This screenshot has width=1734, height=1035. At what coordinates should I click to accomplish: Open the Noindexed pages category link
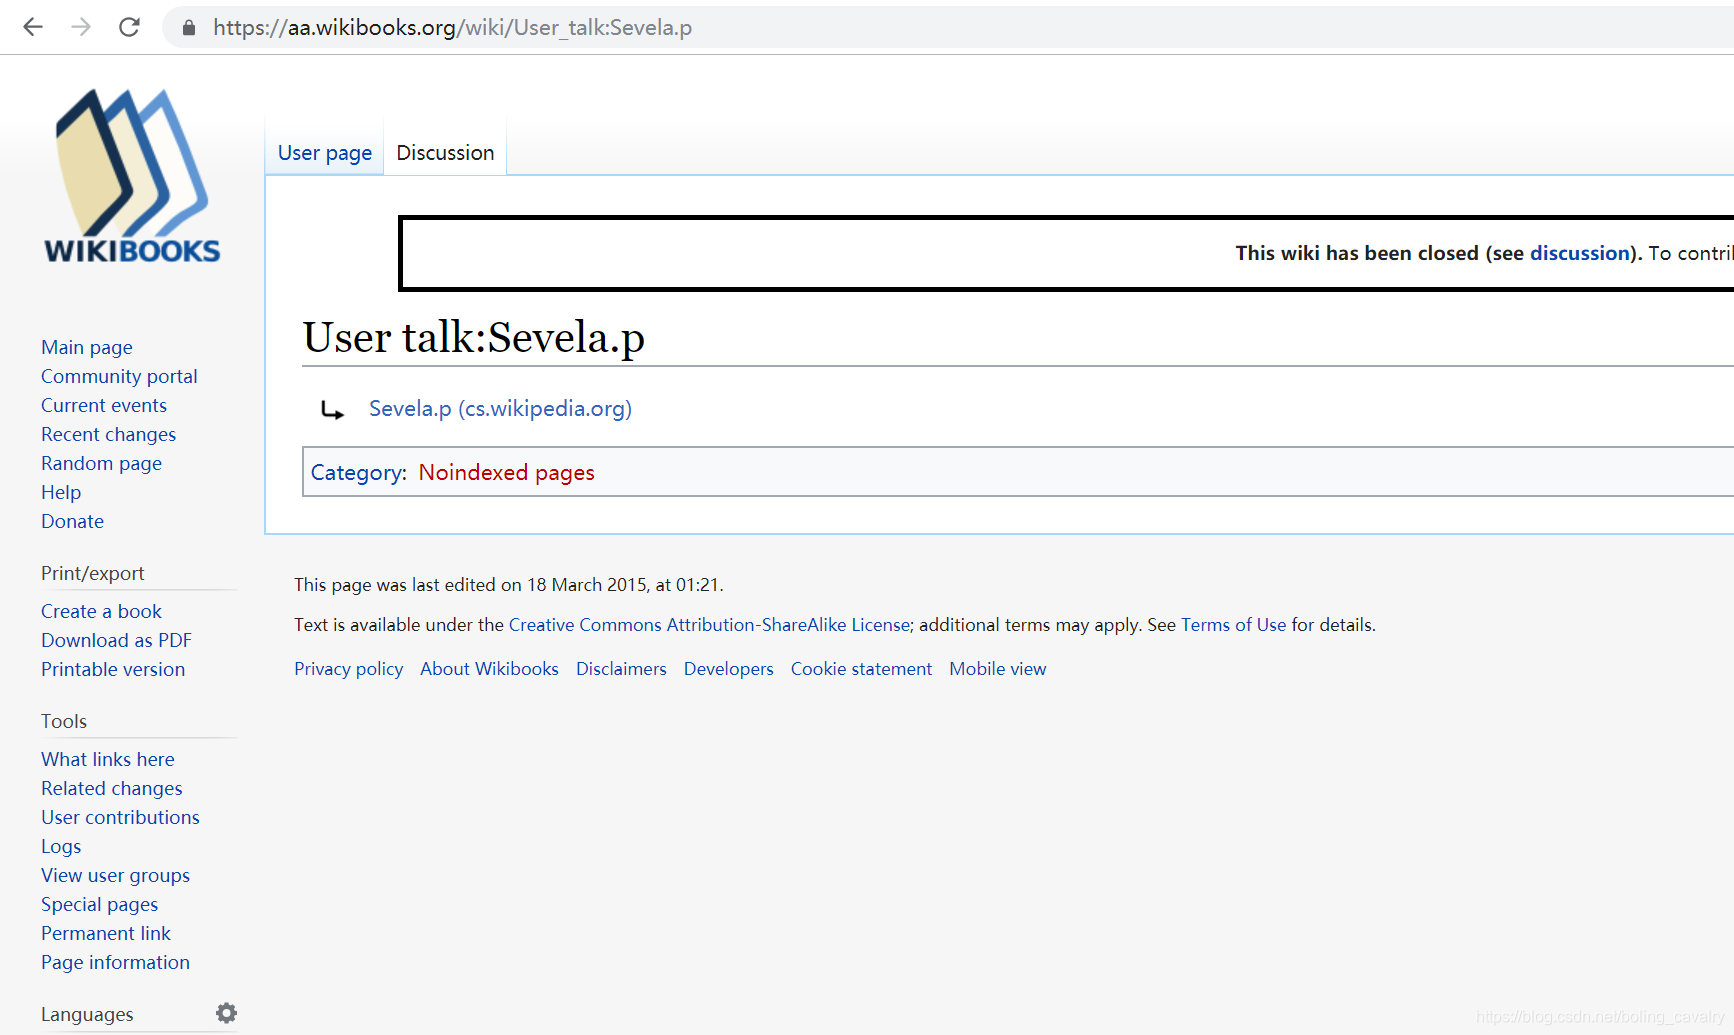tap(506, 473)
